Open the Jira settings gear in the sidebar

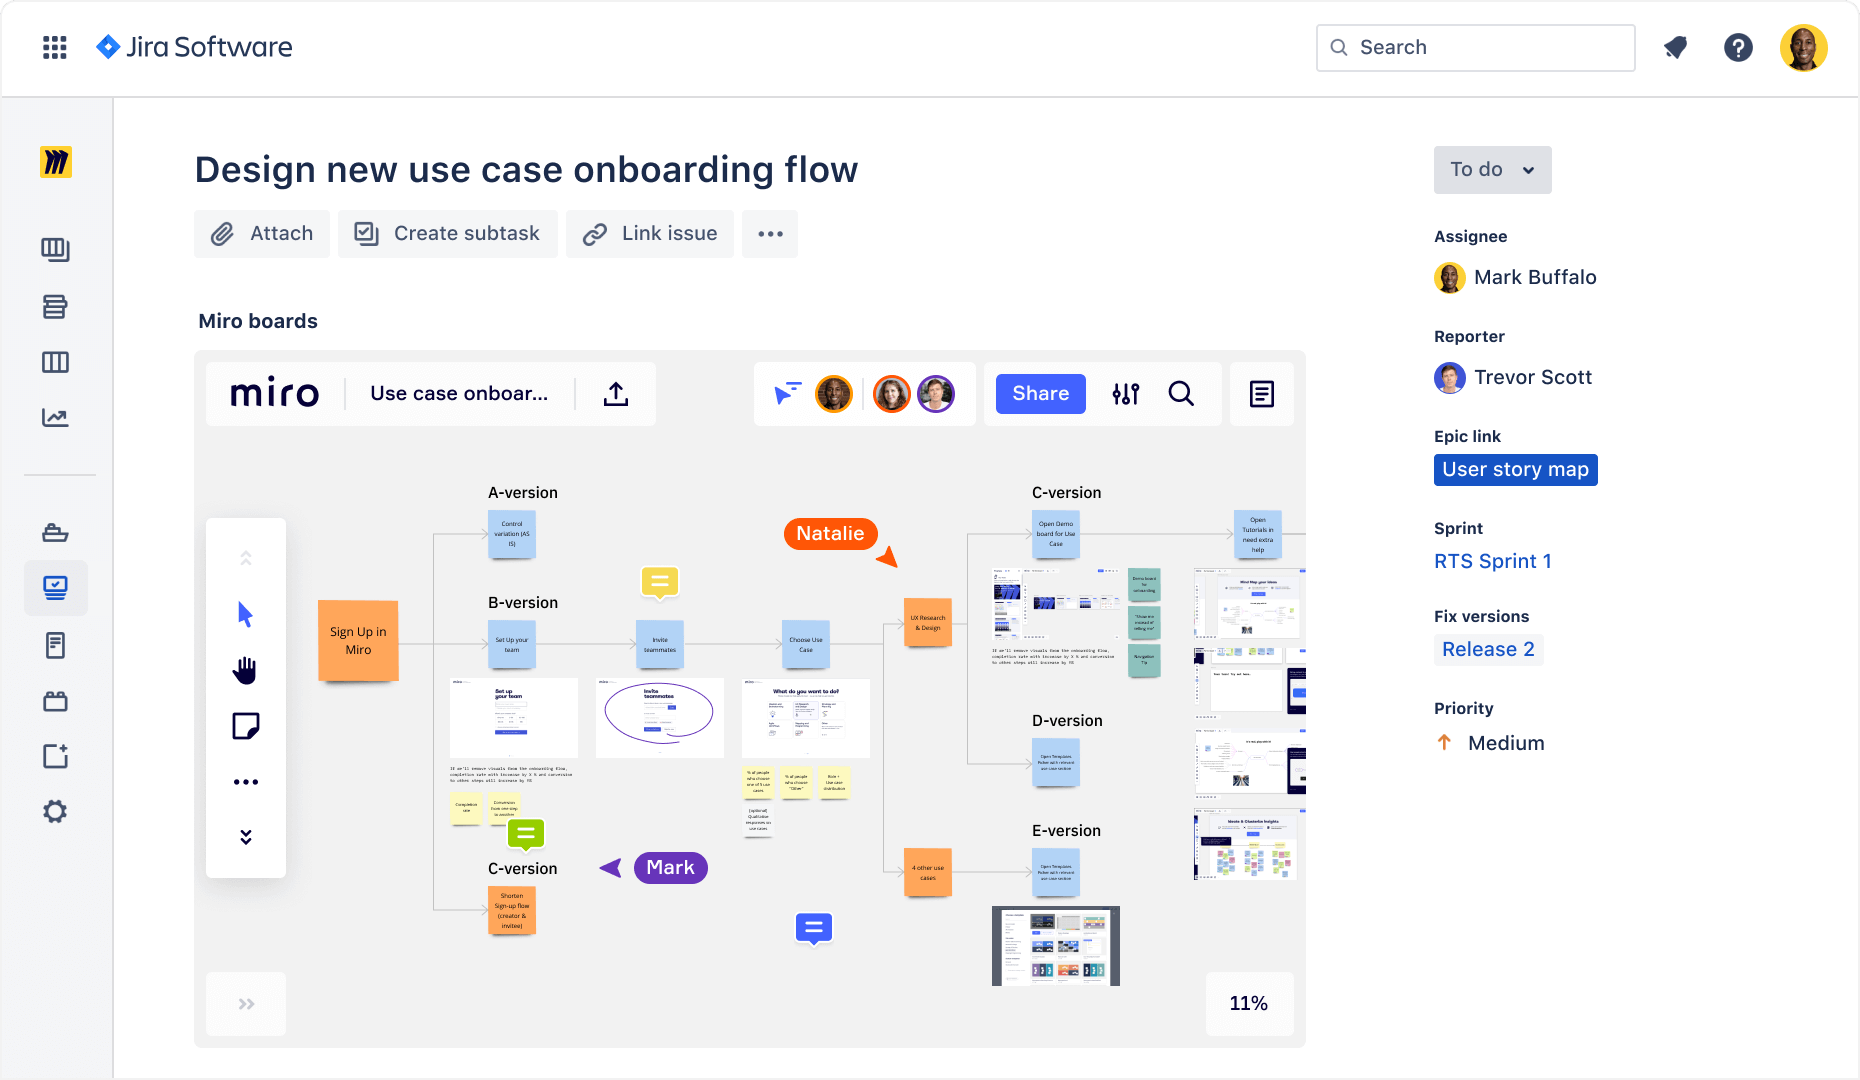click(x=56, y=811)
